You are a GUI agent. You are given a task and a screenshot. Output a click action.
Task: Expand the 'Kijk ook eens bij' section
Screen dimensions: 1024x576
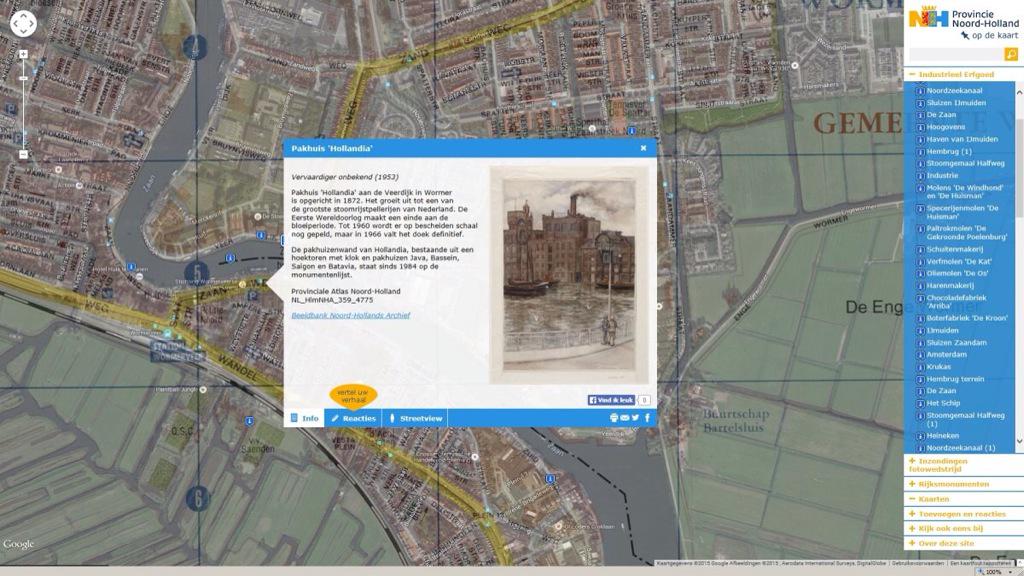pyautogui.click(x=946, y=528)
